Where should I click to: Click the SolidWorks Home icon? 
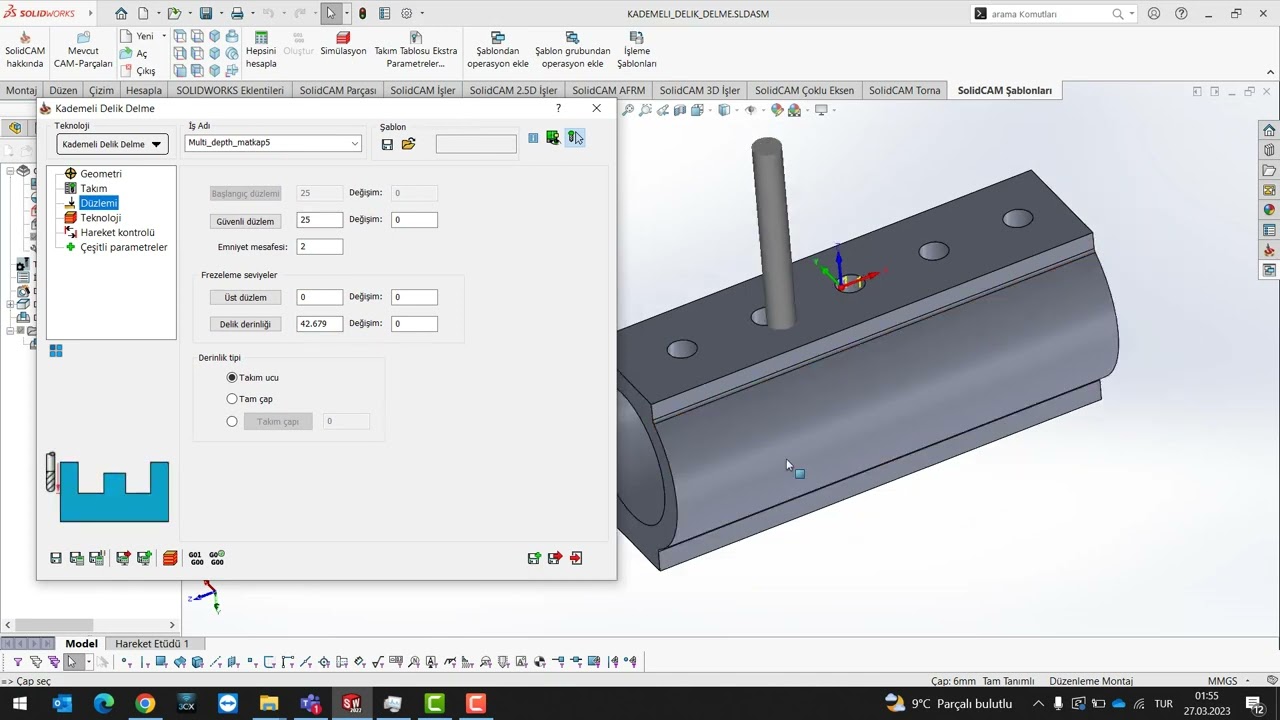(121, 14)
